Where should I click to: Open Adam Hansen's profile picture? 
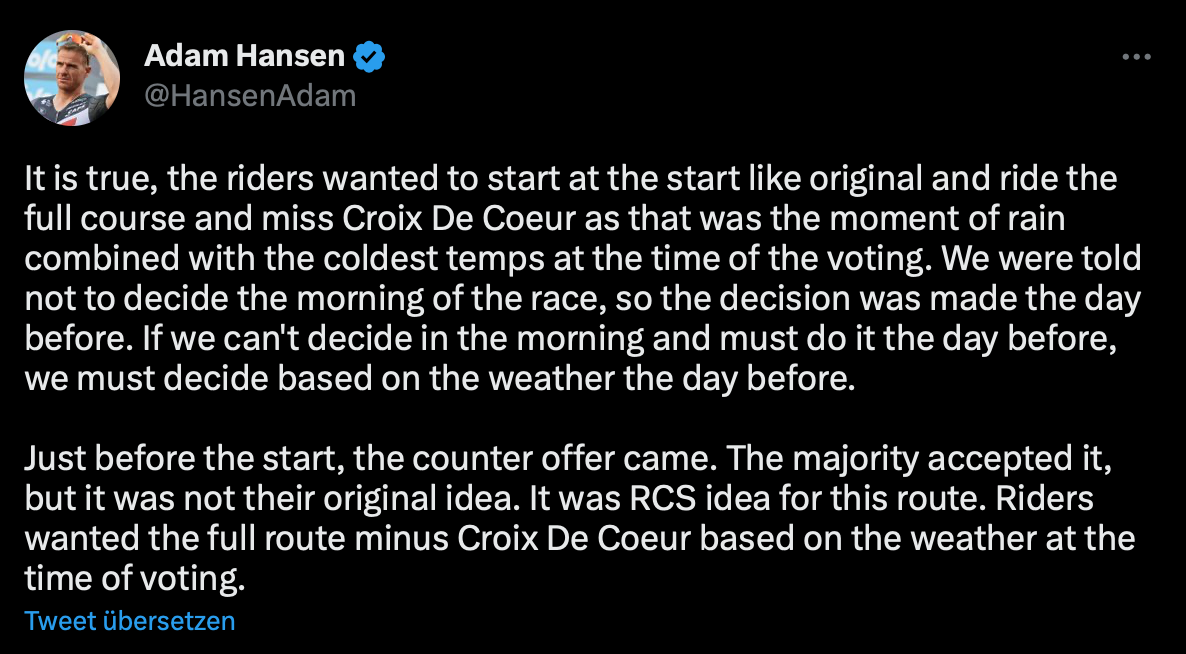[x=74, y=77]
